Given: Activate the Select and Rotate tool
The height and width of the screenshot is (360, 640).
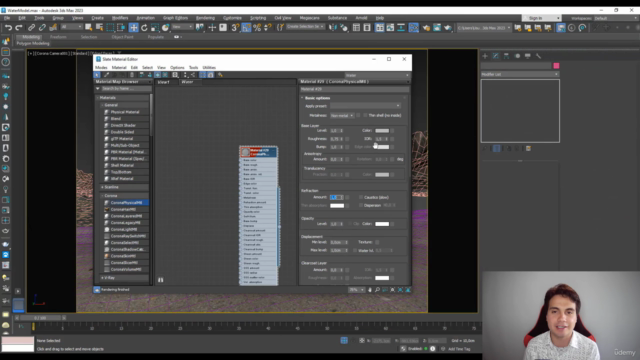Looking at the screenshot, I should (144, 28).
